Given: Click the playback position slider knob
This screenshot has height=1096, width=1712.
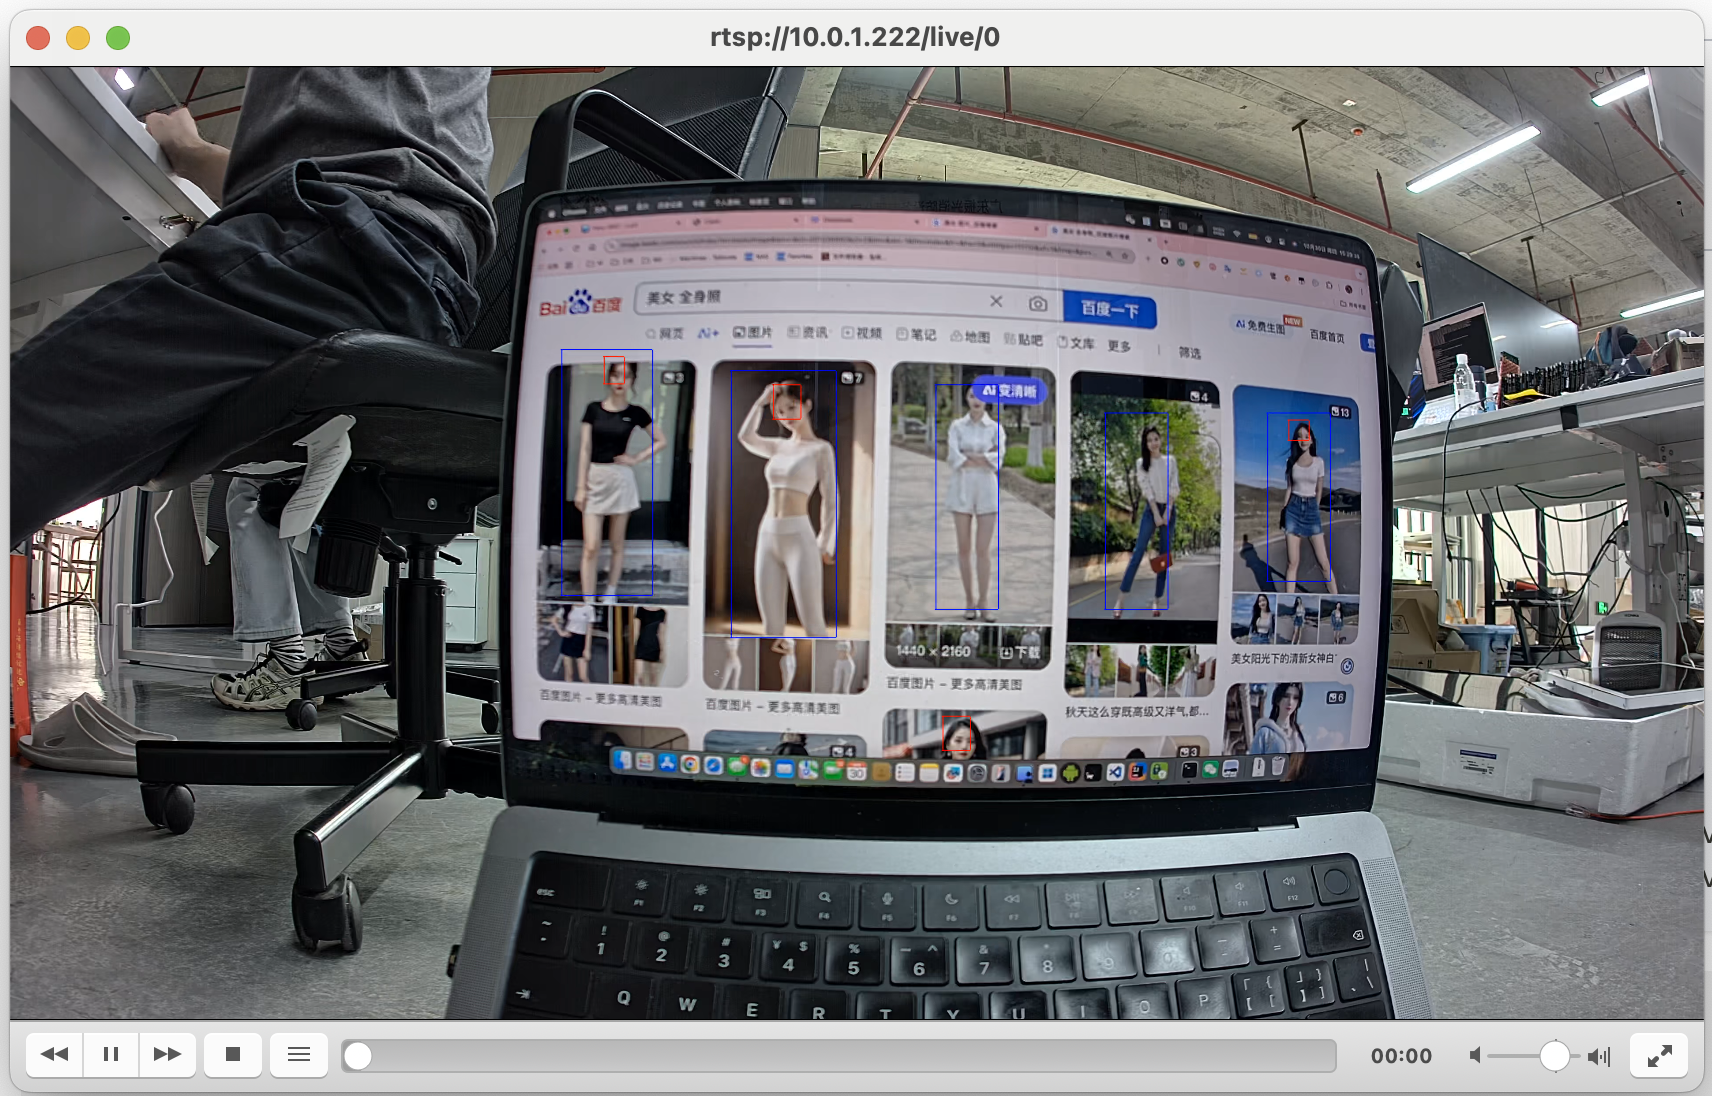Looking at the screenshot, I should (x=358, y=1056).
